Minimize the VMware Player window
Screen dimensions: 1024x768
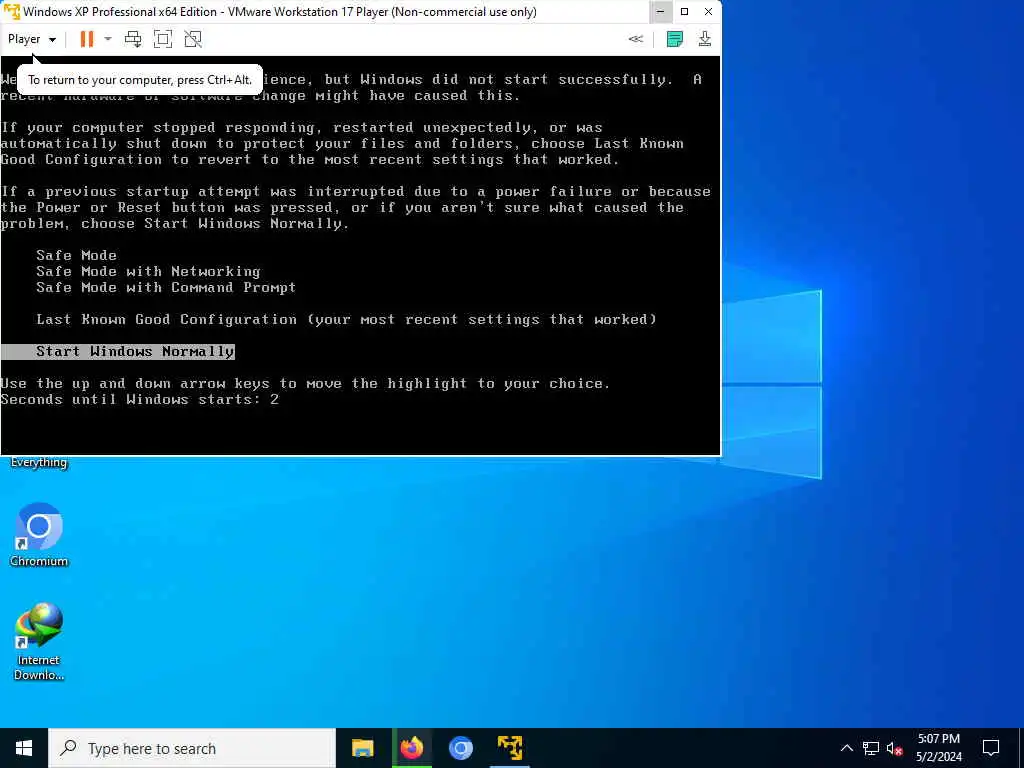point(660,12)
